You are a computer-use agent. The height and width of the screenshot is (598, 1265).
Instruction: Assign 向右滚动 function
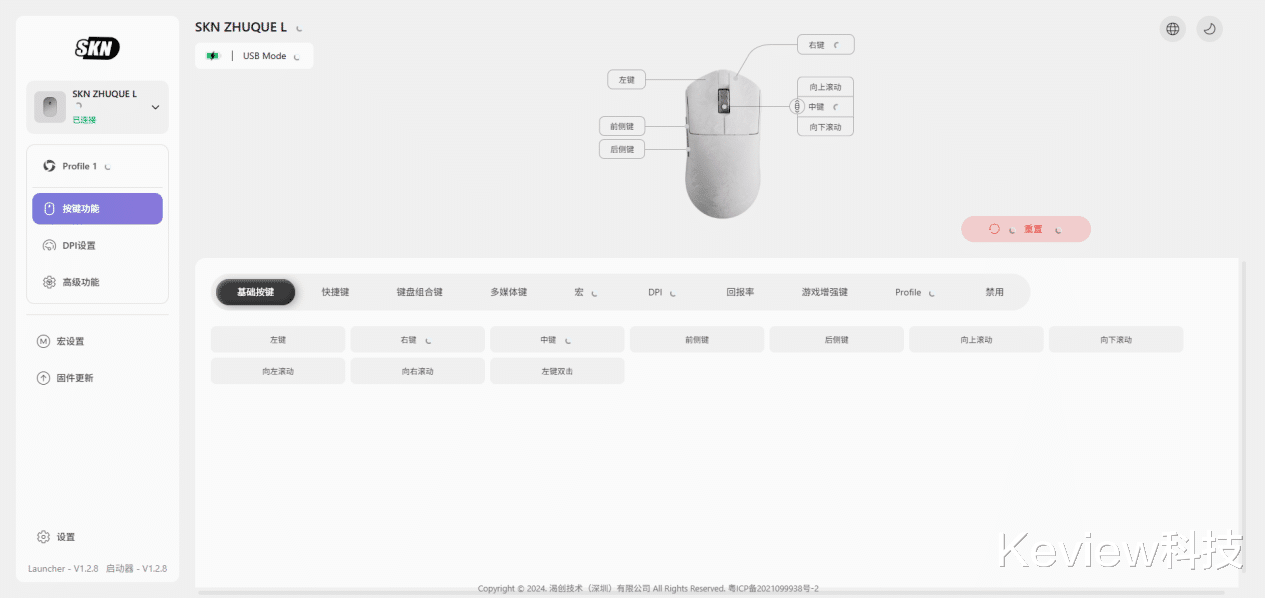tap(417, 371)
